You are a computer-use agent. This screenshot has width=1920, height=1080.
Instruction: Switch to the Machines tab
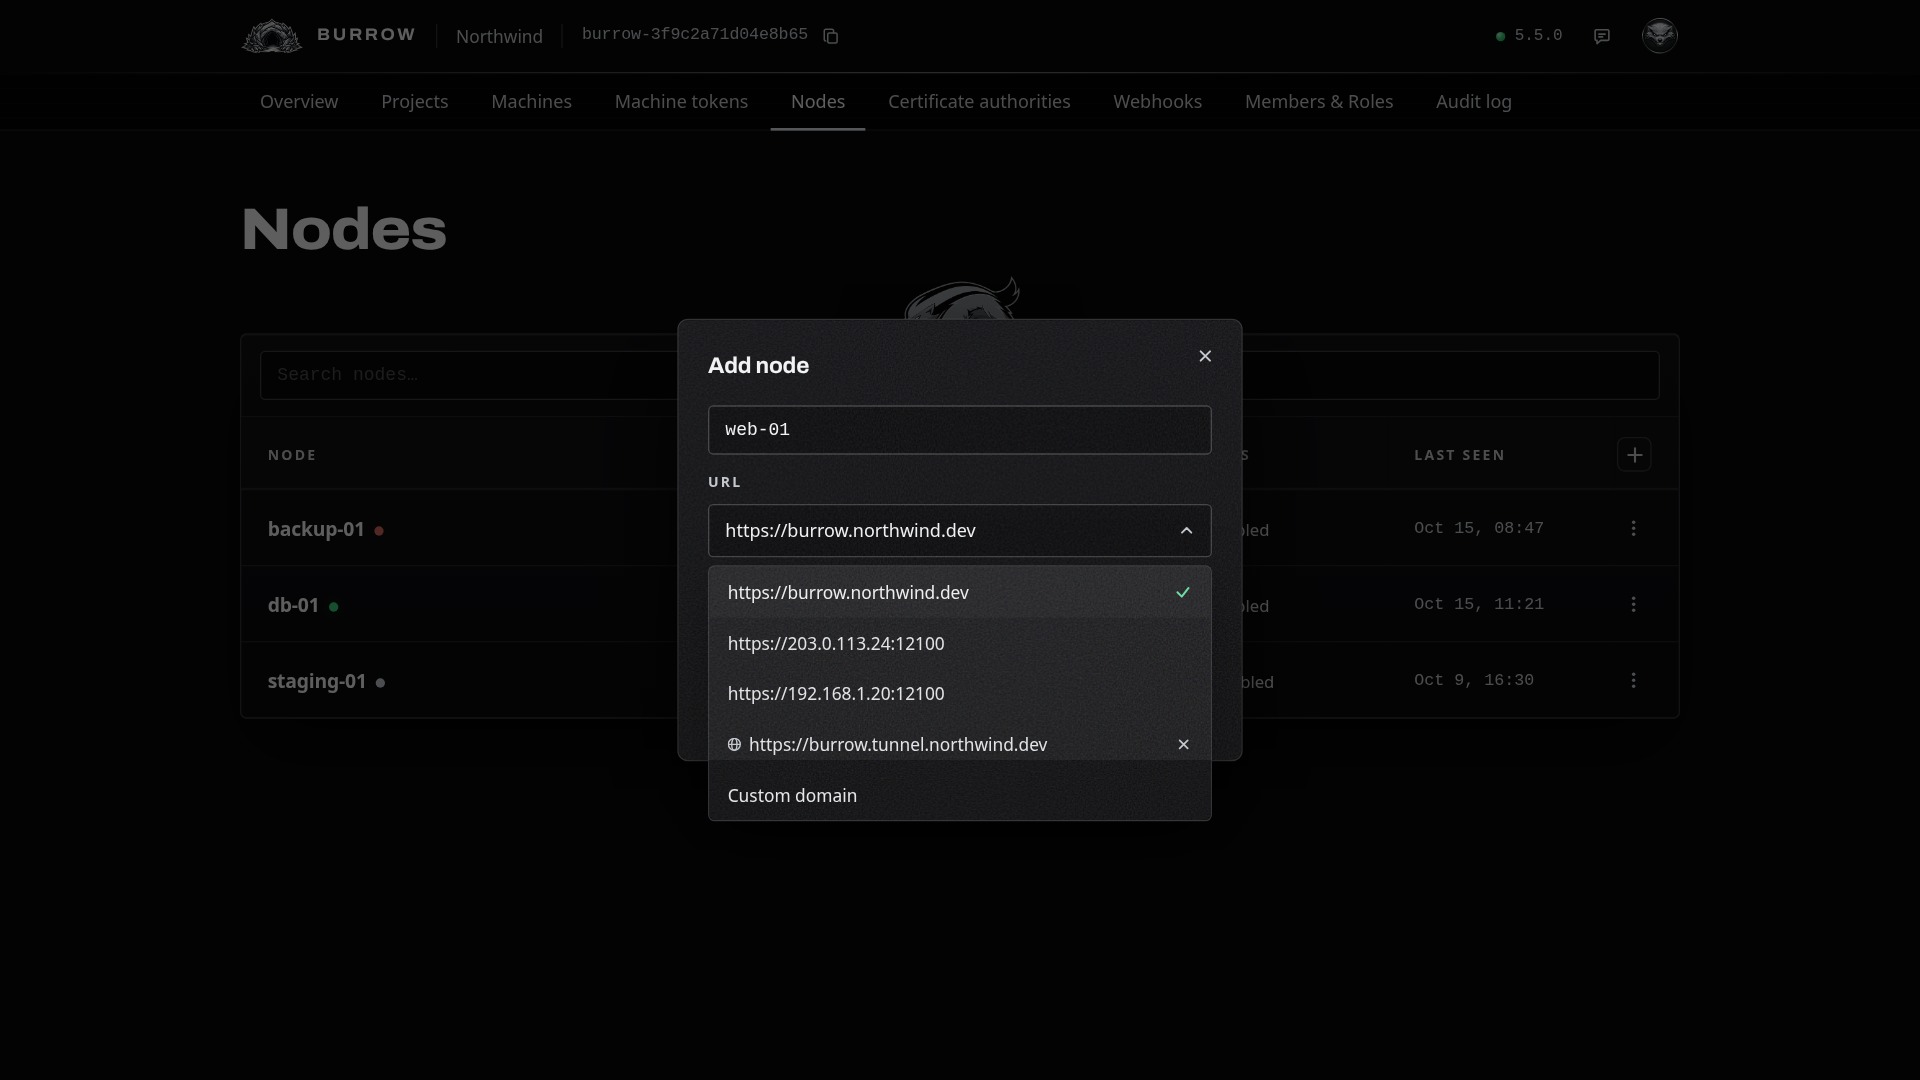[531, 101]
